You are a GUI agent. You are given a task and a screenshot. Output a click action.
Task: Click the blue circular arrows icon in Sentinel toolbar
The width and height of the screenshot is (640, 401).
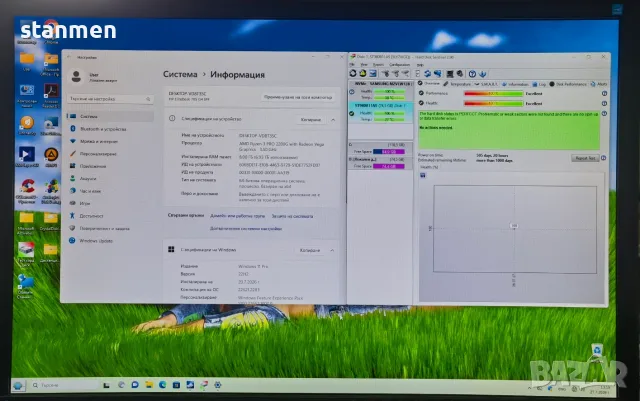coord(427,74)
